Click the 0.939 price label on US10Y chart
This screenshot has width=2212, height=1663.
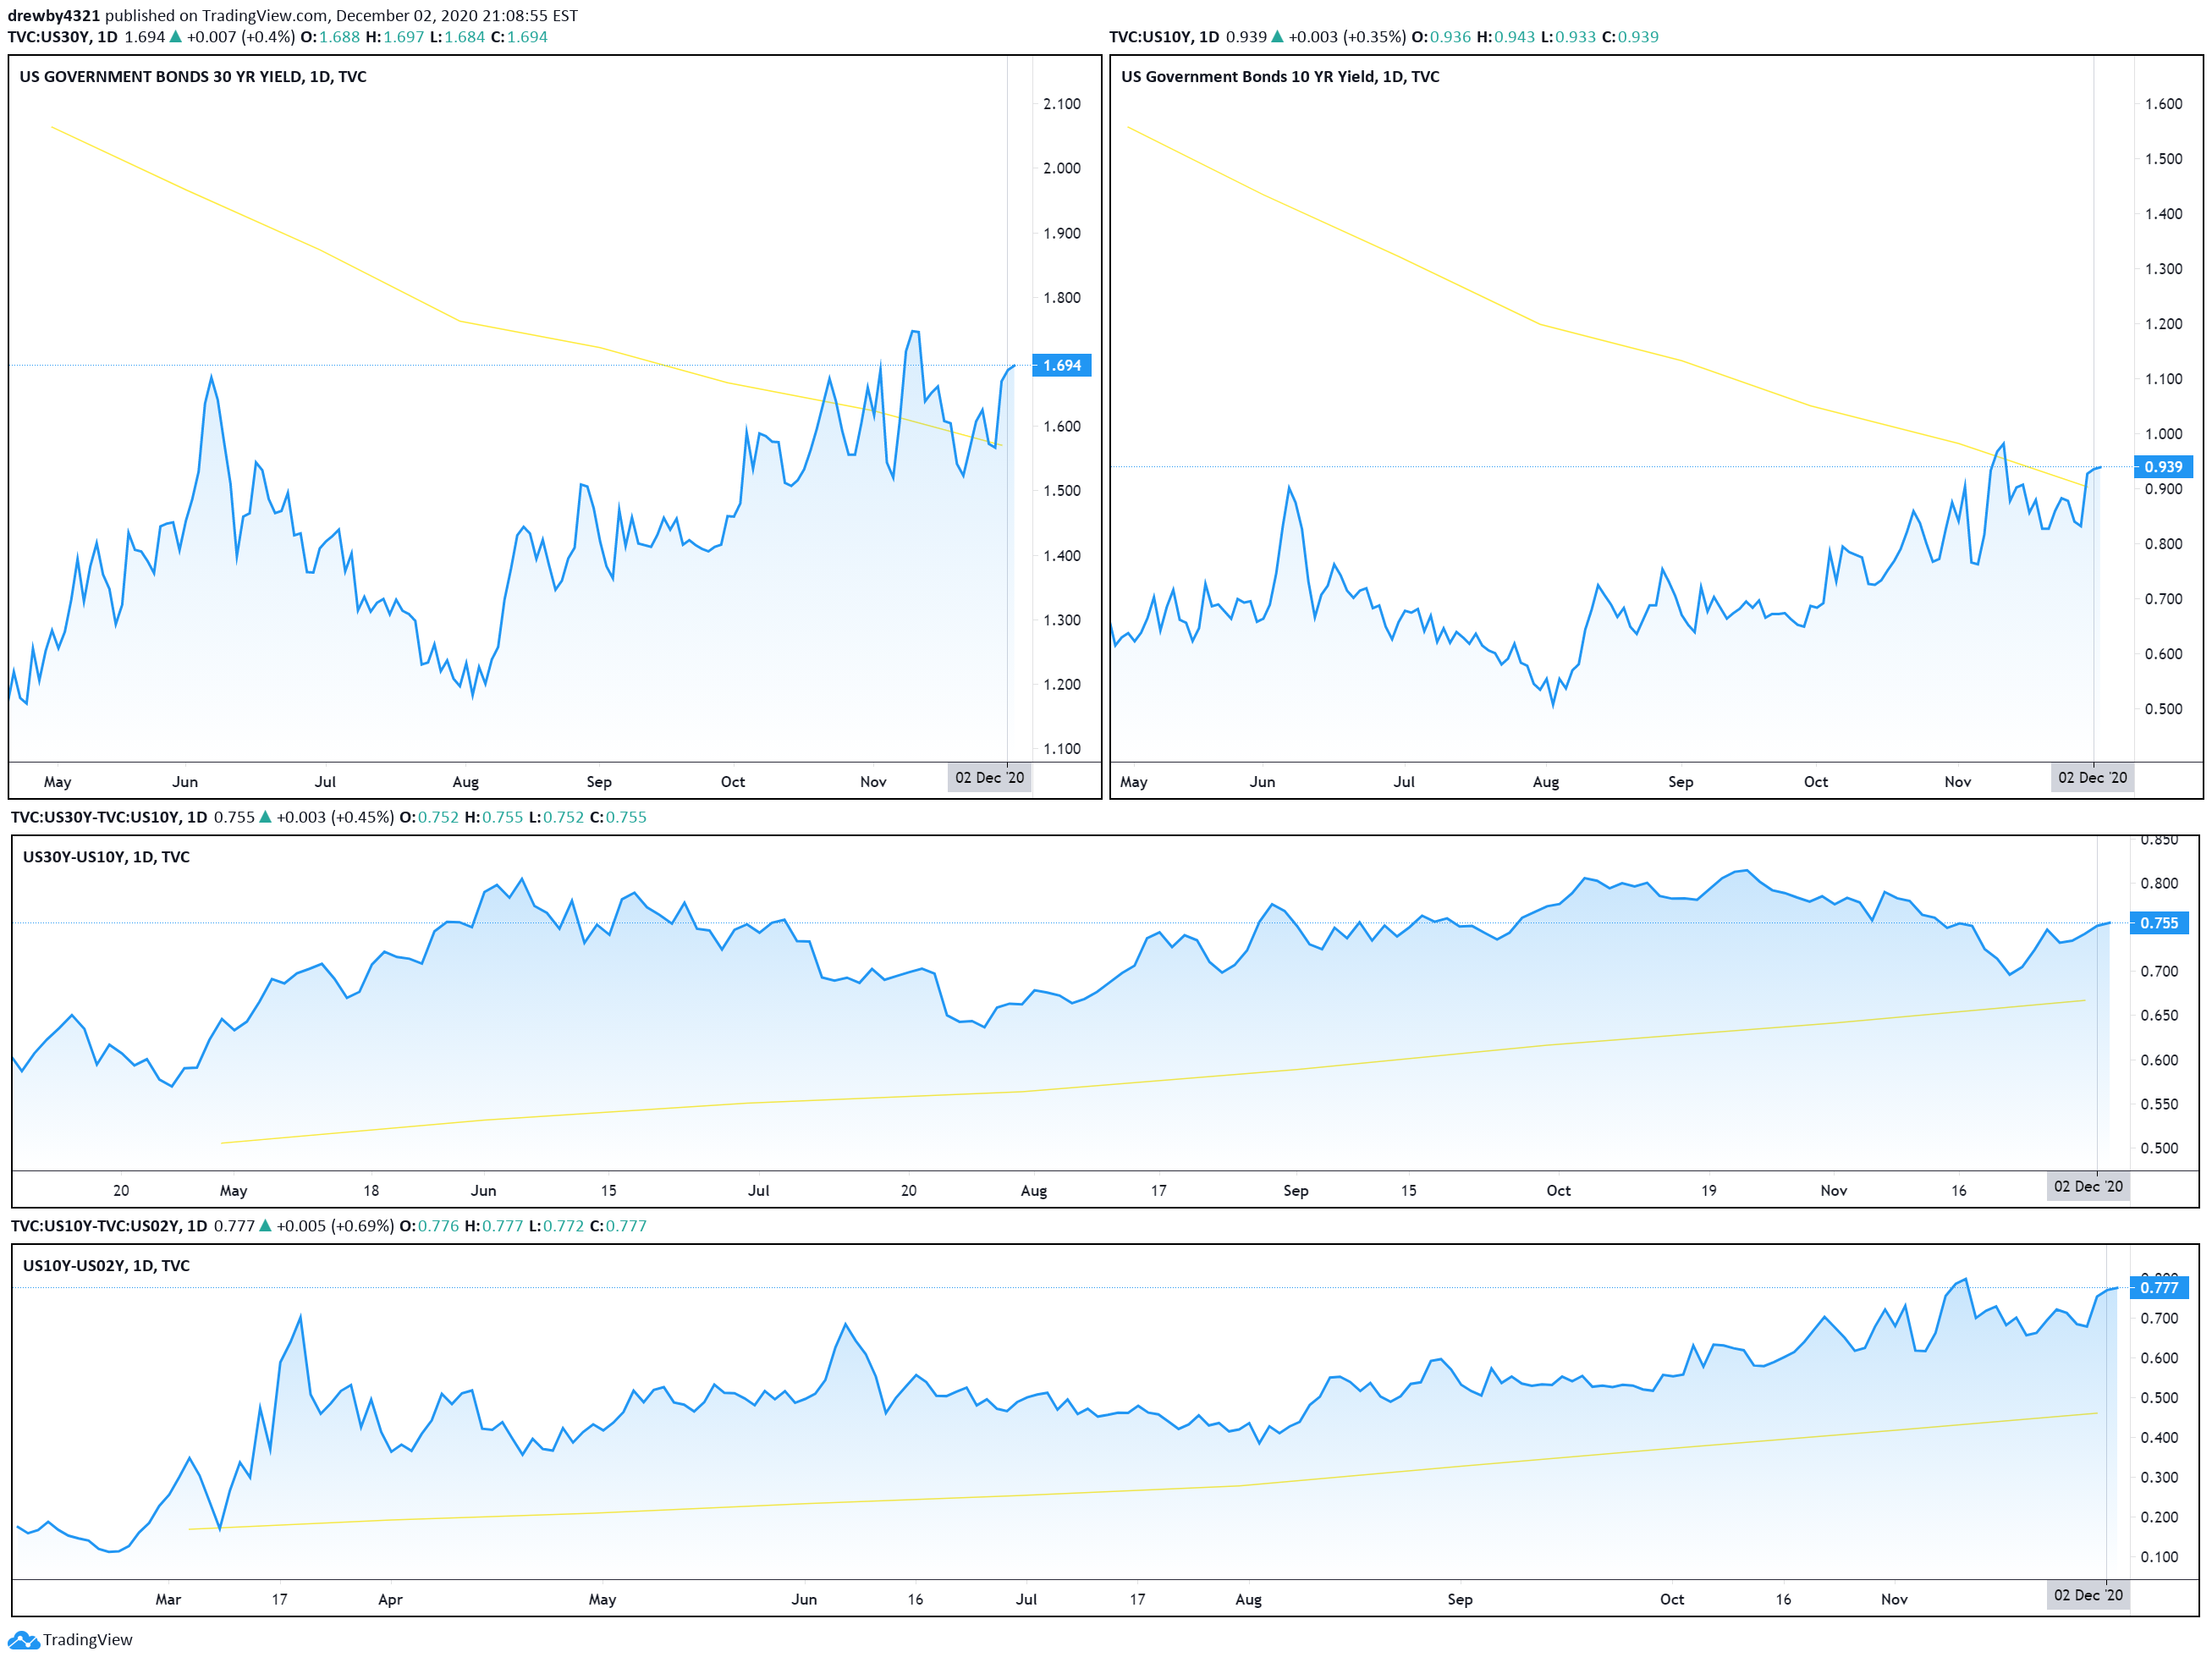pos(2163,466)
